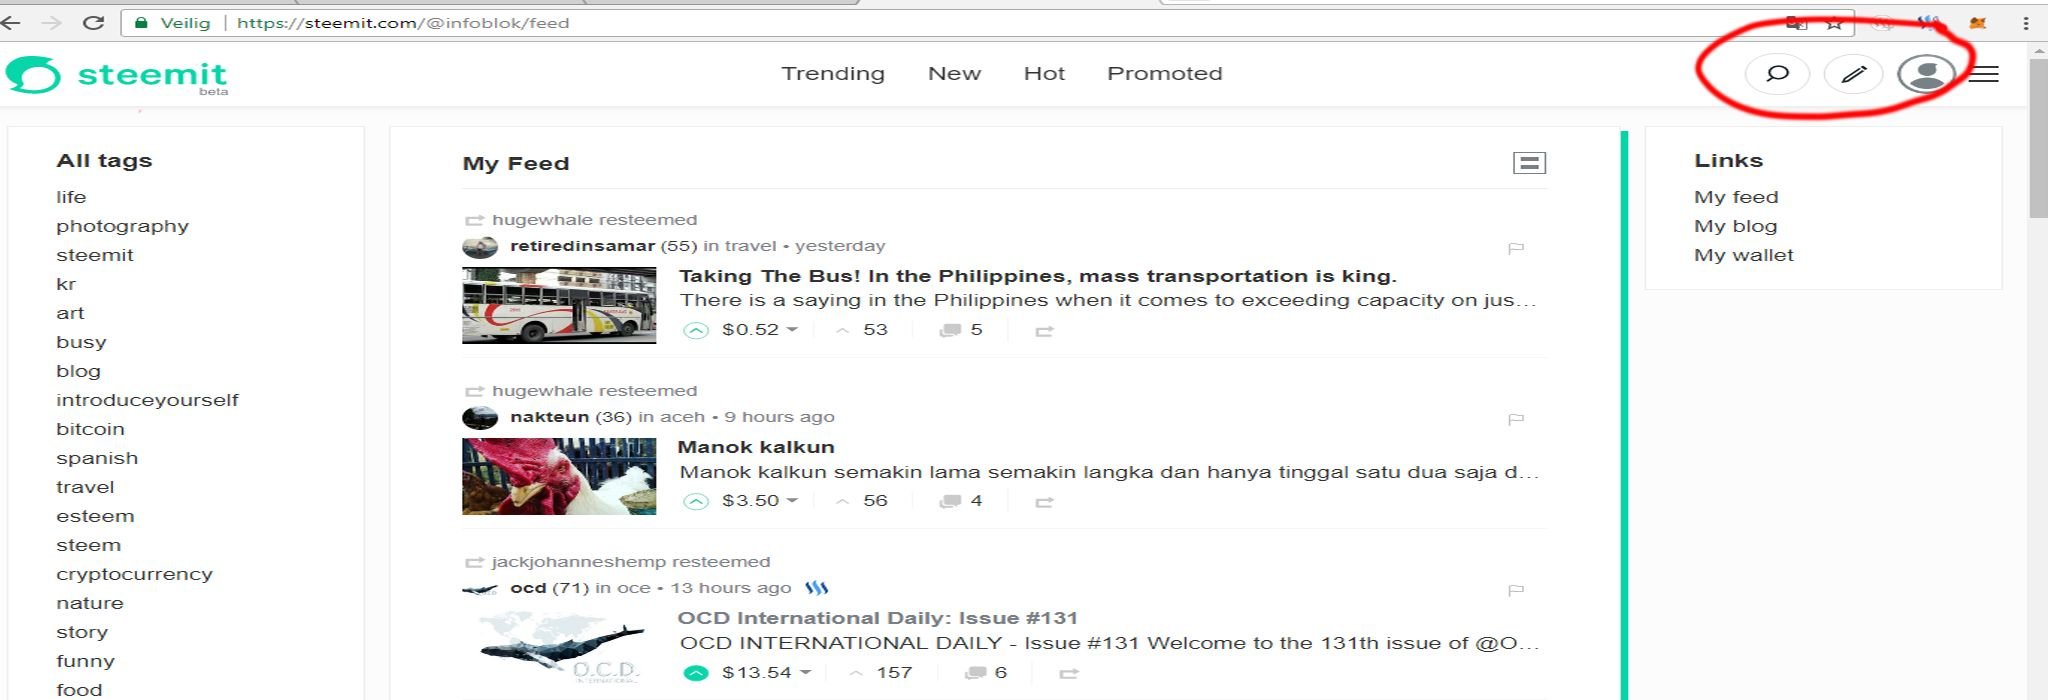Screen dimensions: 2048x700
Task: Upvote the Taking The Bus post
Action: [695, 330]
